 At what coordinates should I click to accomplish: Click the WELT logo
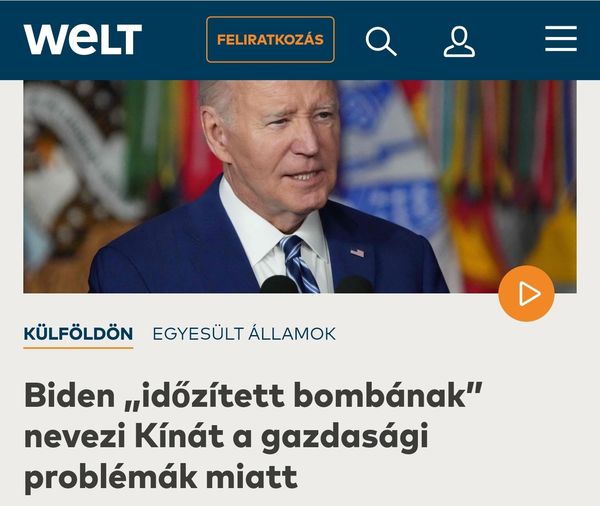point(83,39)
